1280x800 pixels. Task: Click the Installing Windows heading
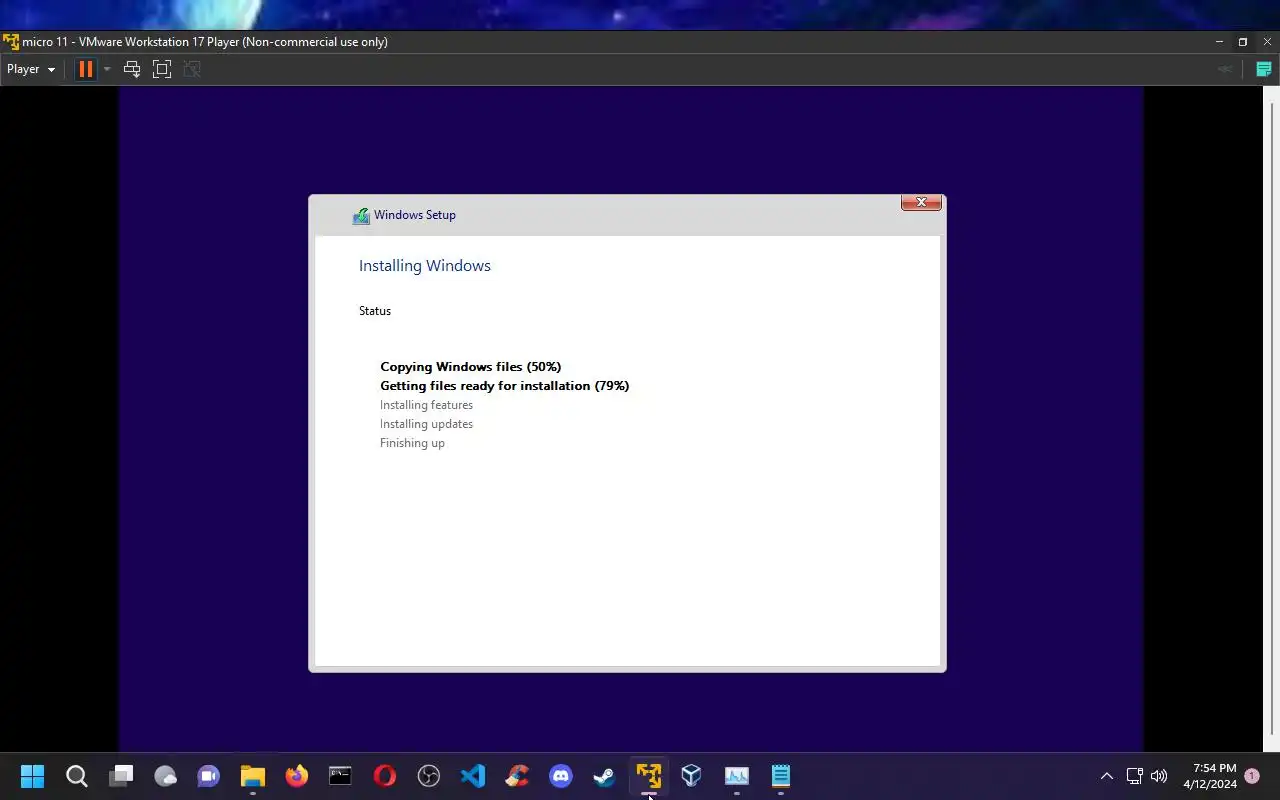coord(425,266)
